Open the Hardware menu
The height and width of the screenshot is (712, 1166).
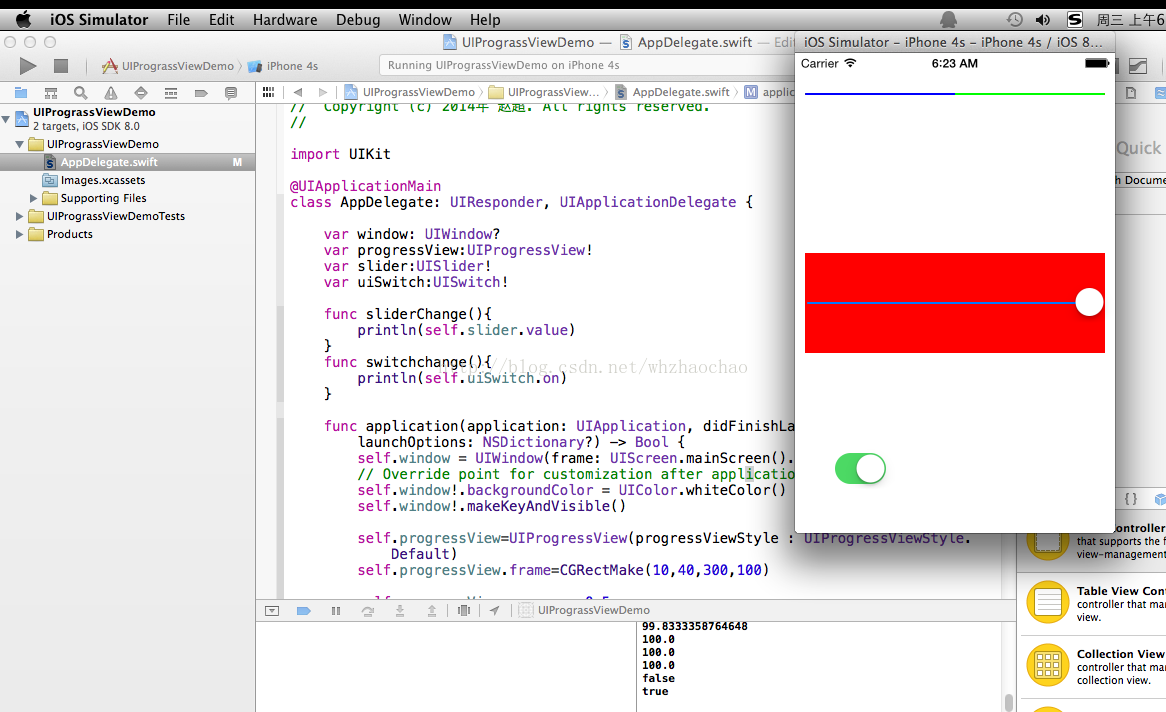(x=285, y=20)
